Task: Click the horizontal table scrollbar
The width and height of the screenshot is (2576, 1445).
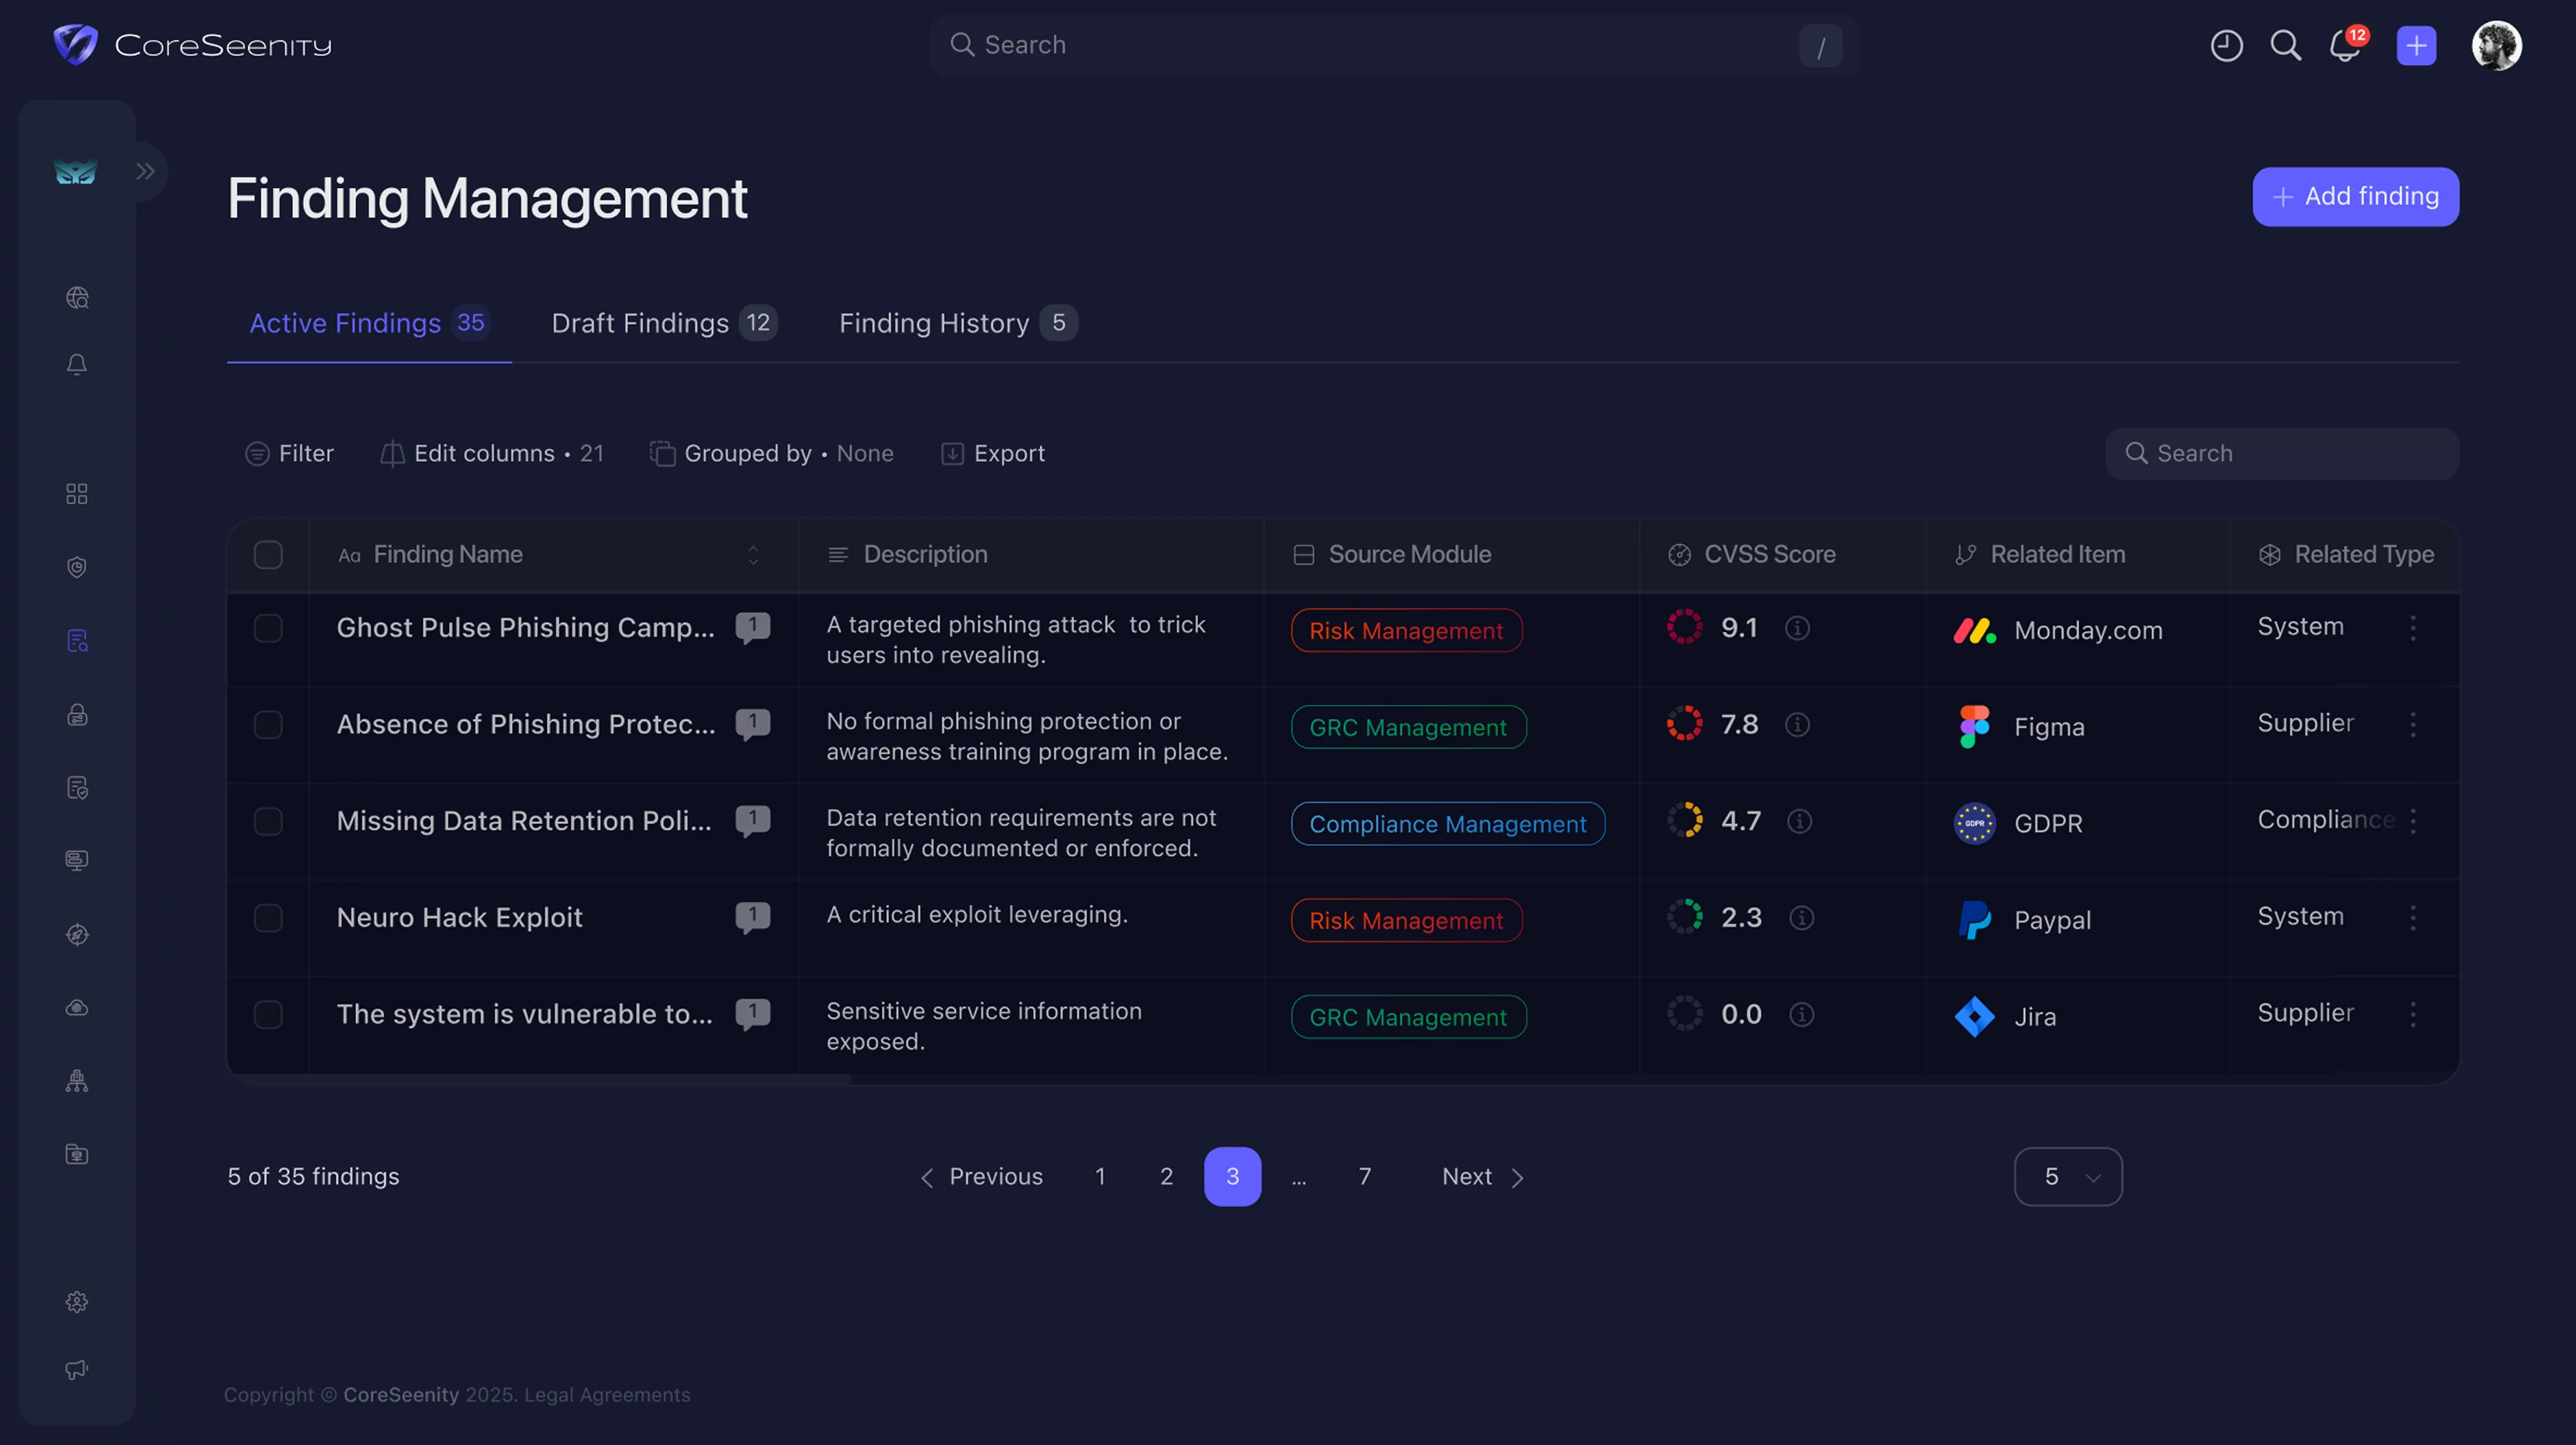Action: coord(540,1080)
